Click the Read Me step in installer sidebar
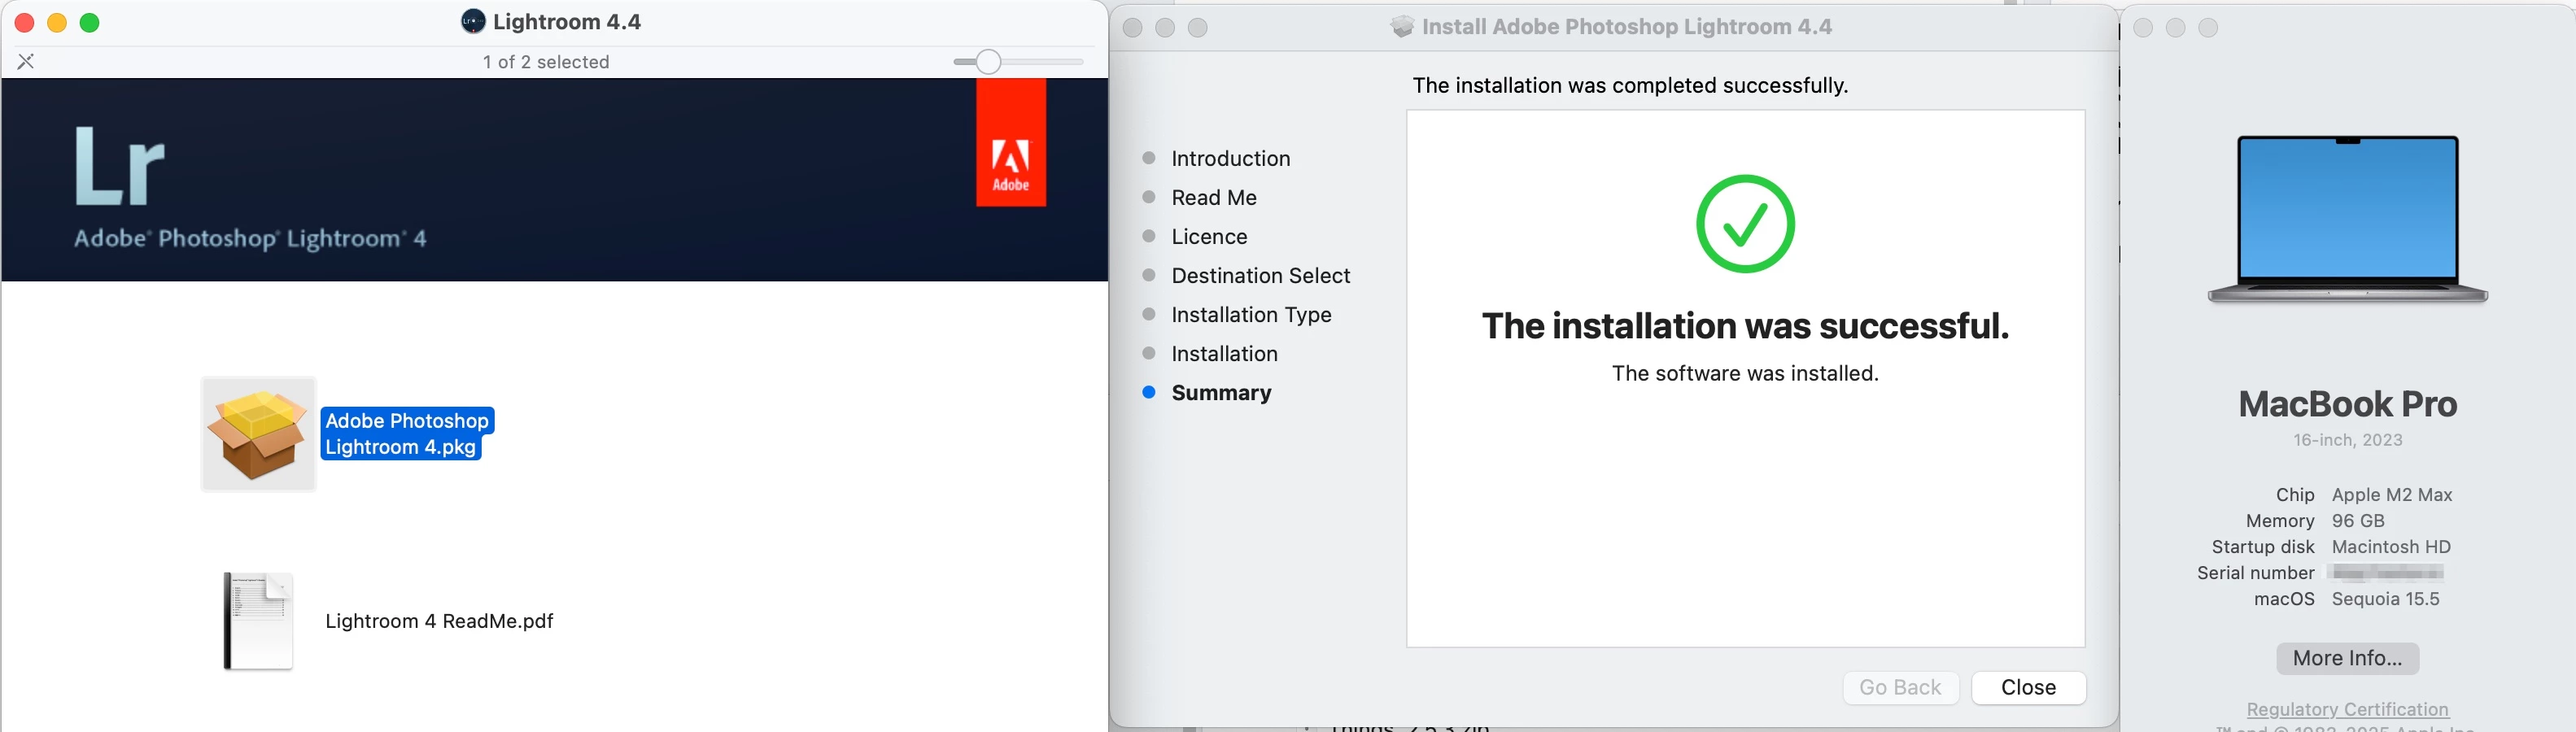2576x732 pixels. 1214,197
